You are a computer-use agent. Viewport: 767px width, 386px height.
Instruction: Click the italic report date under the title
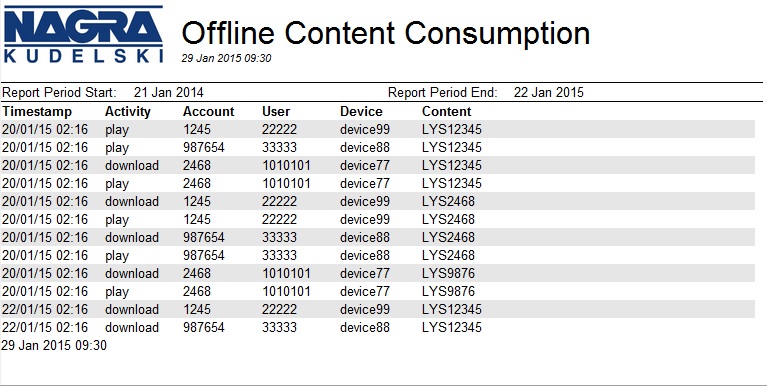click(226, 58)
